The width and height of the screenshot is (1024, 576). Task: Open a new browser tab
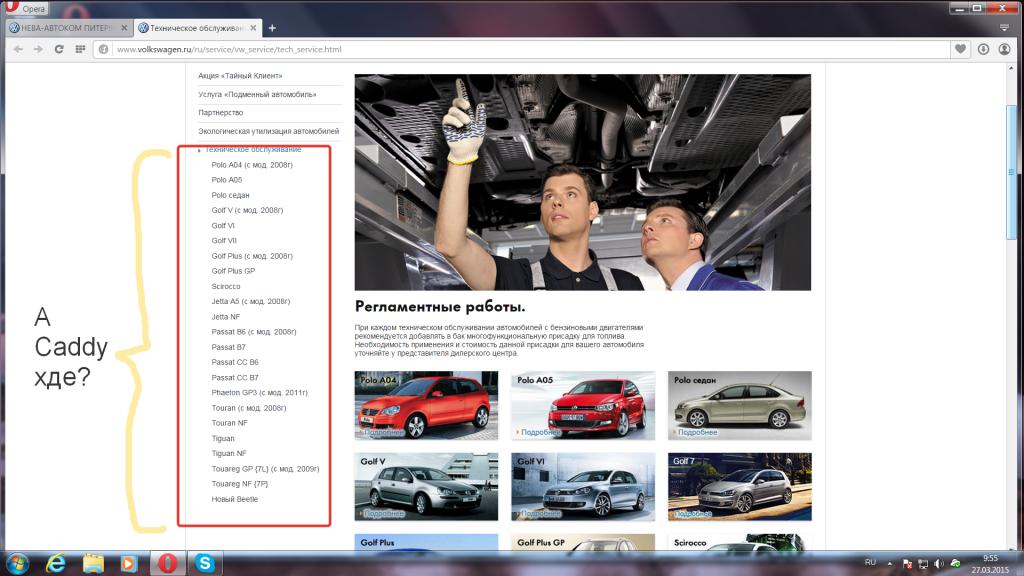point(272,28)
